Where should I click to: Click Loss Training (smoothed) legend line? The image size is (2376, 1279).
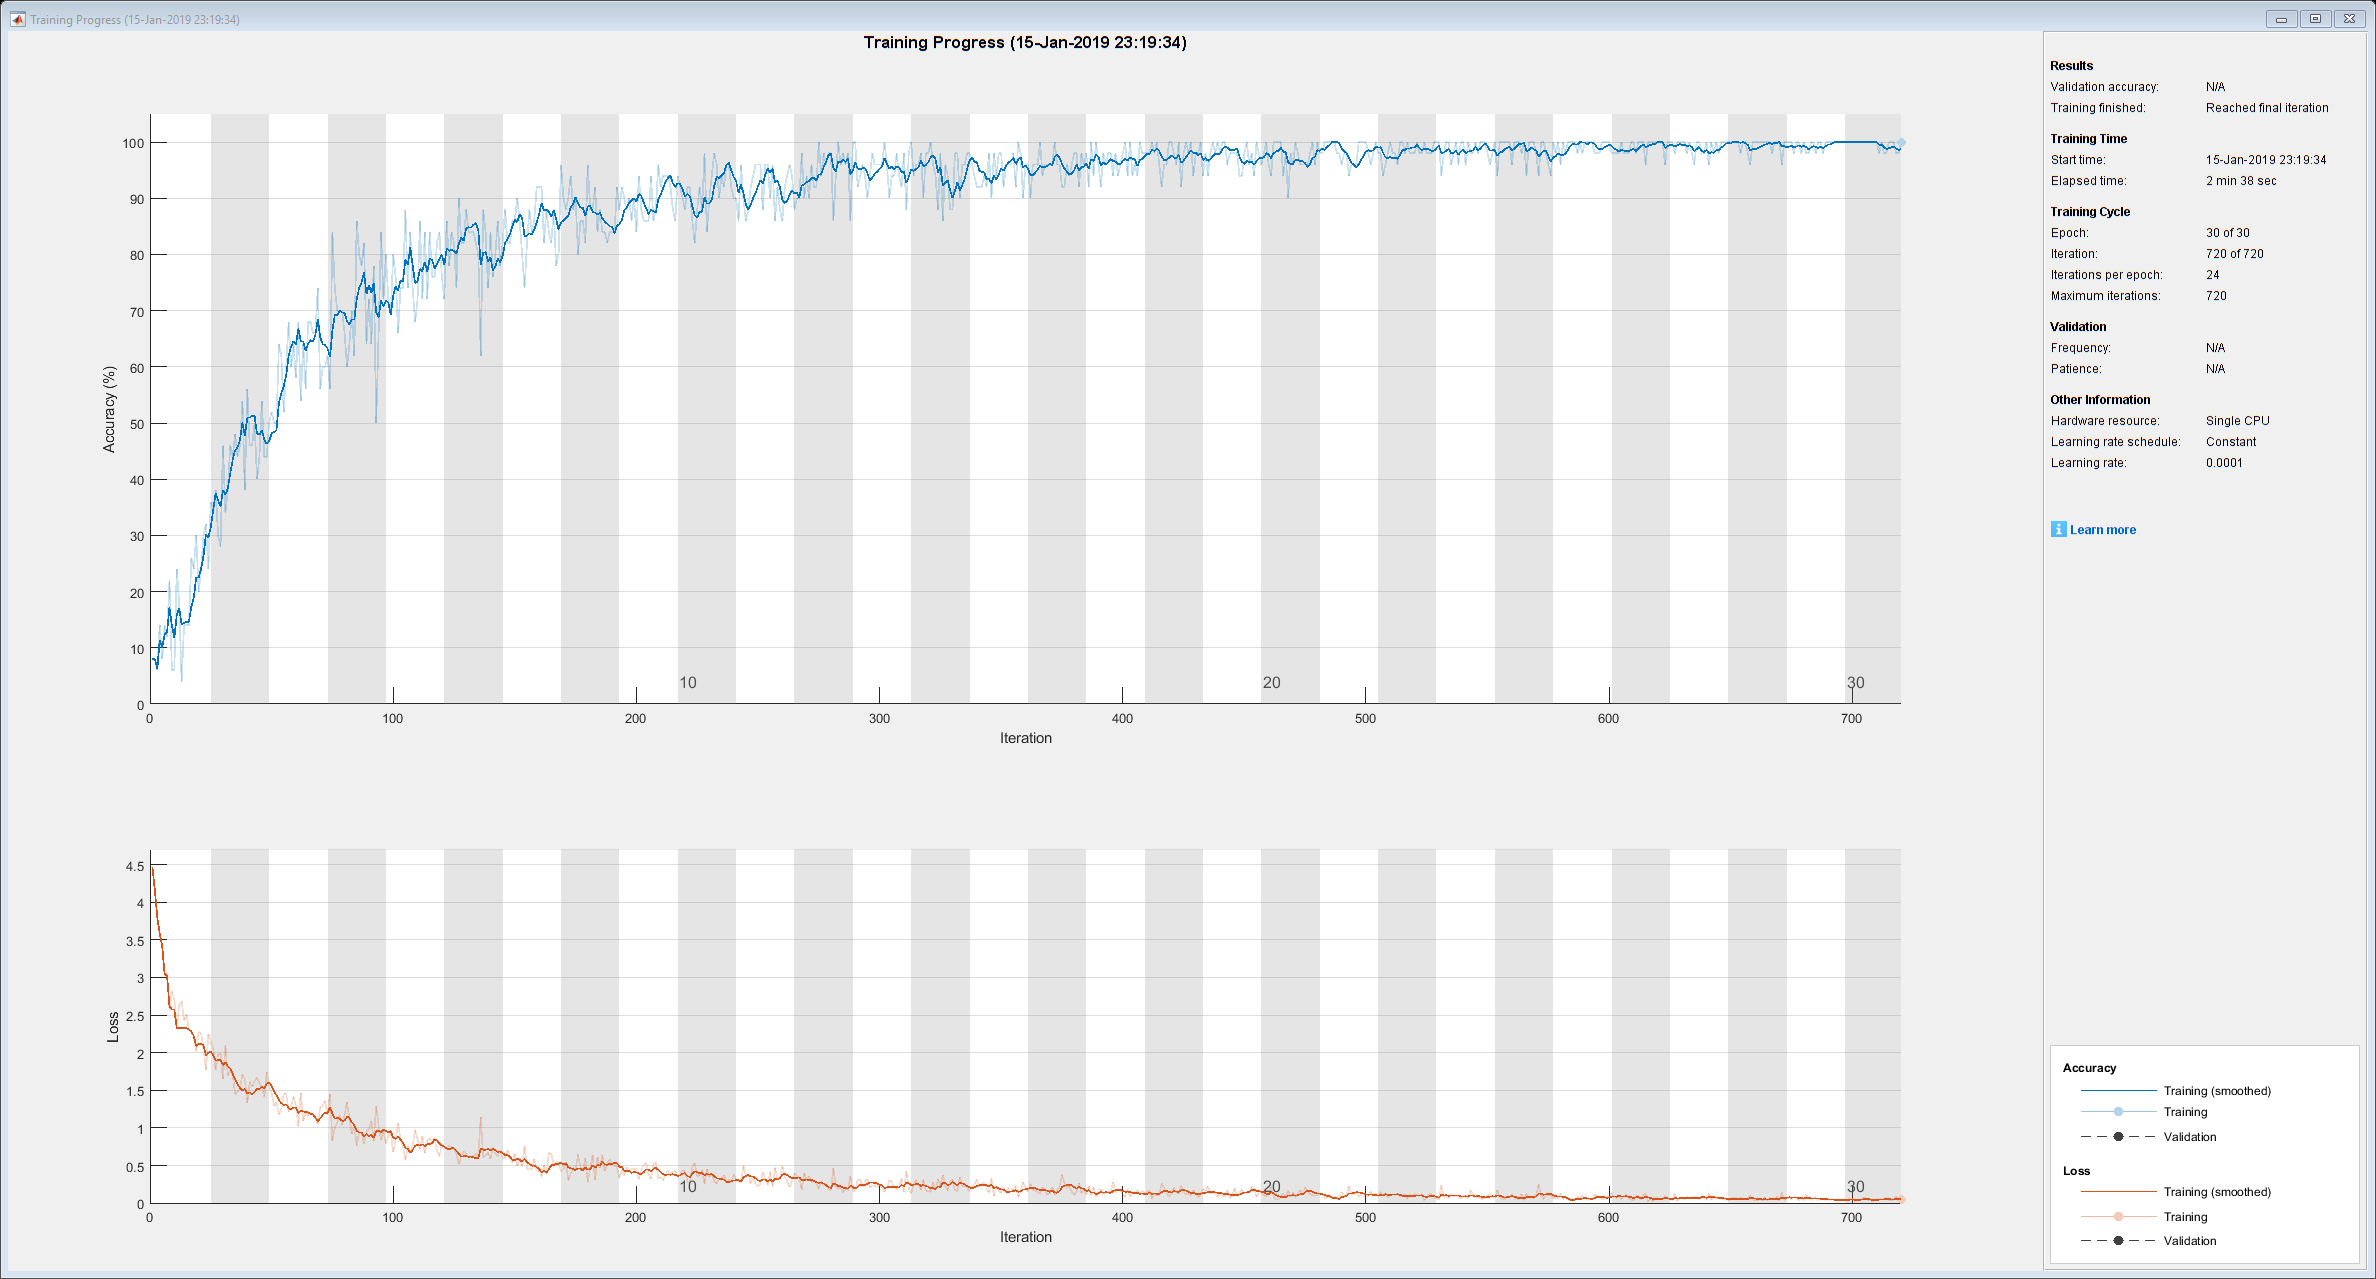coord(2118,1192)
